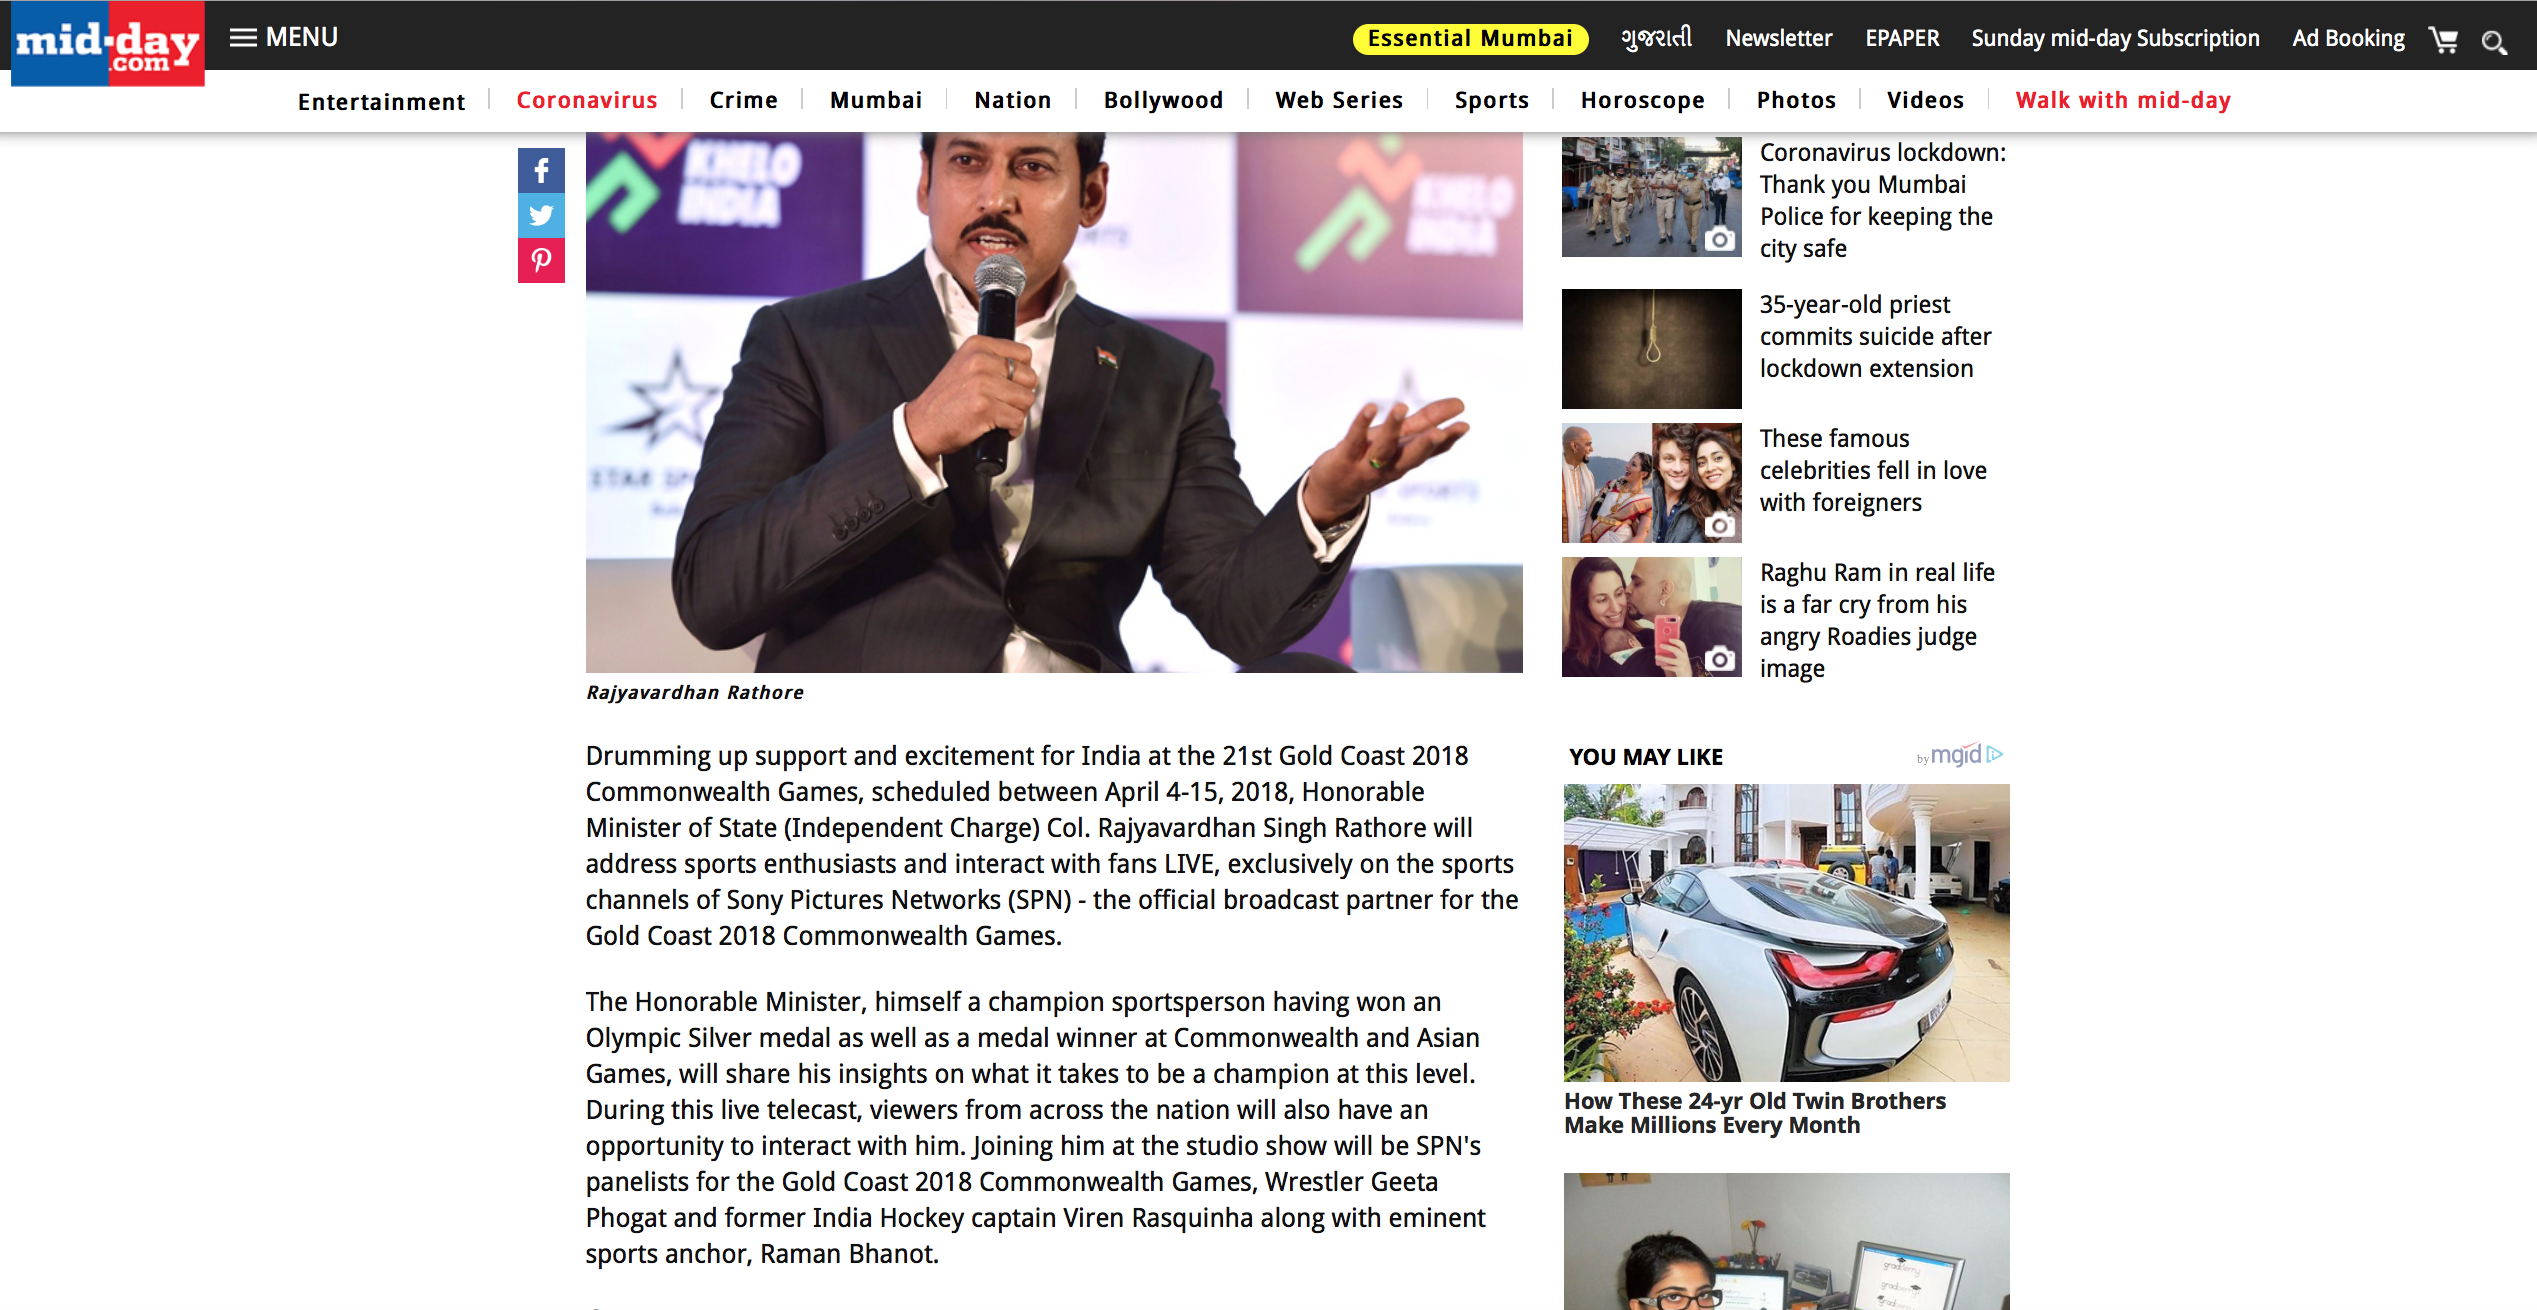Image resolution: width=2537 pixels, height=1310 pixels.
Task: Share article on Twitter
Action: click(541, 215)
